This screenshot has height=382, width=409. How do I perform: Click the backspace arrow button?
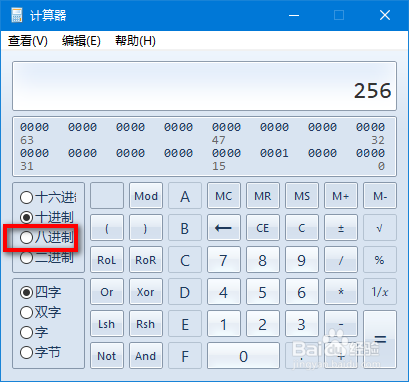(x=224, y=228)
